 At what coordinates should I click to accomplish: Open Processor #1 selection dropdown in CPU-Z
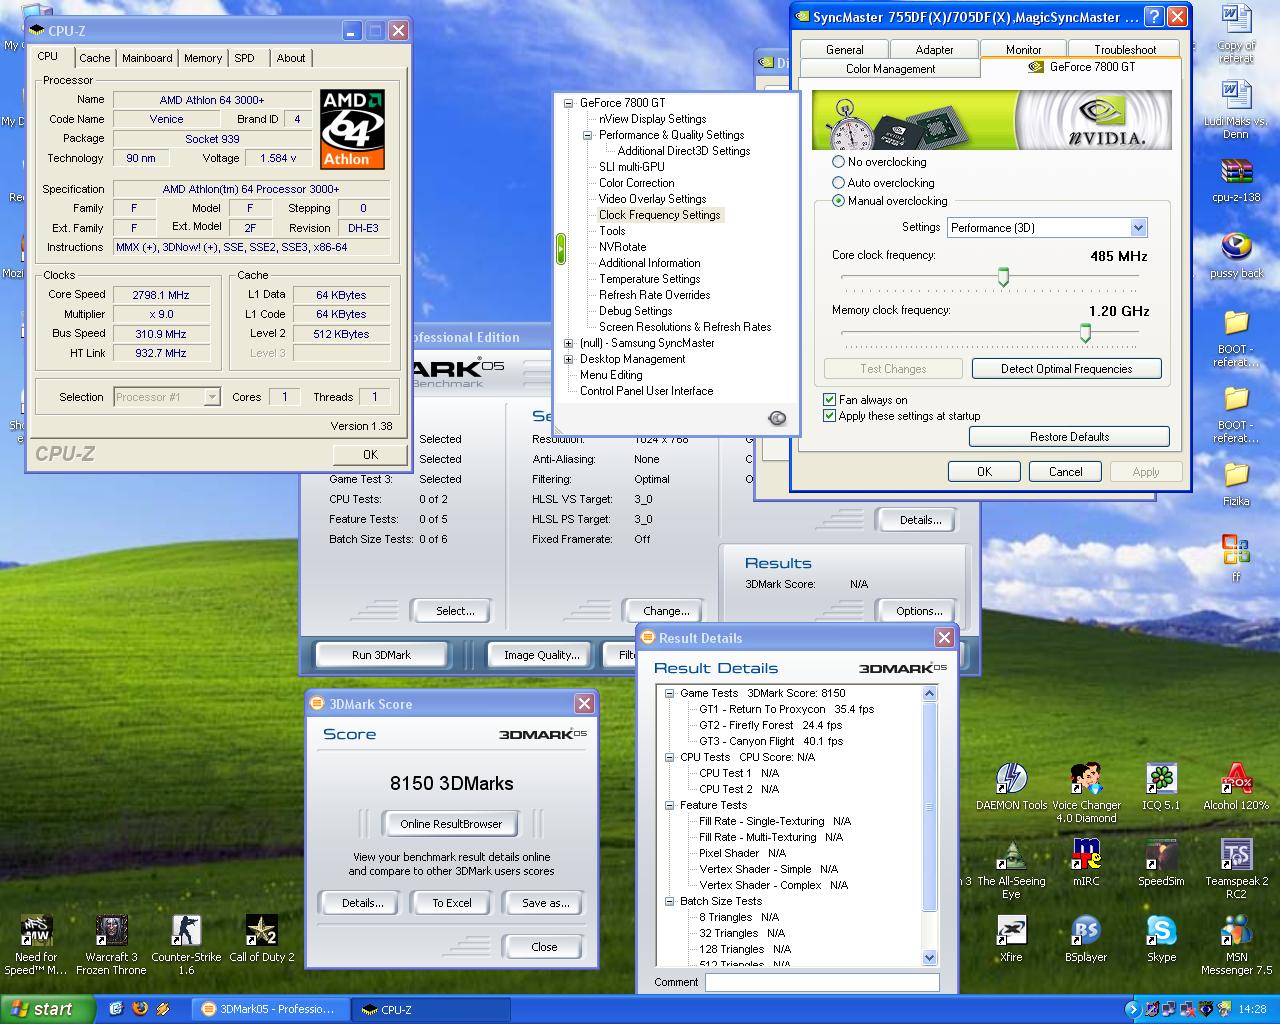tap(167, 397)
